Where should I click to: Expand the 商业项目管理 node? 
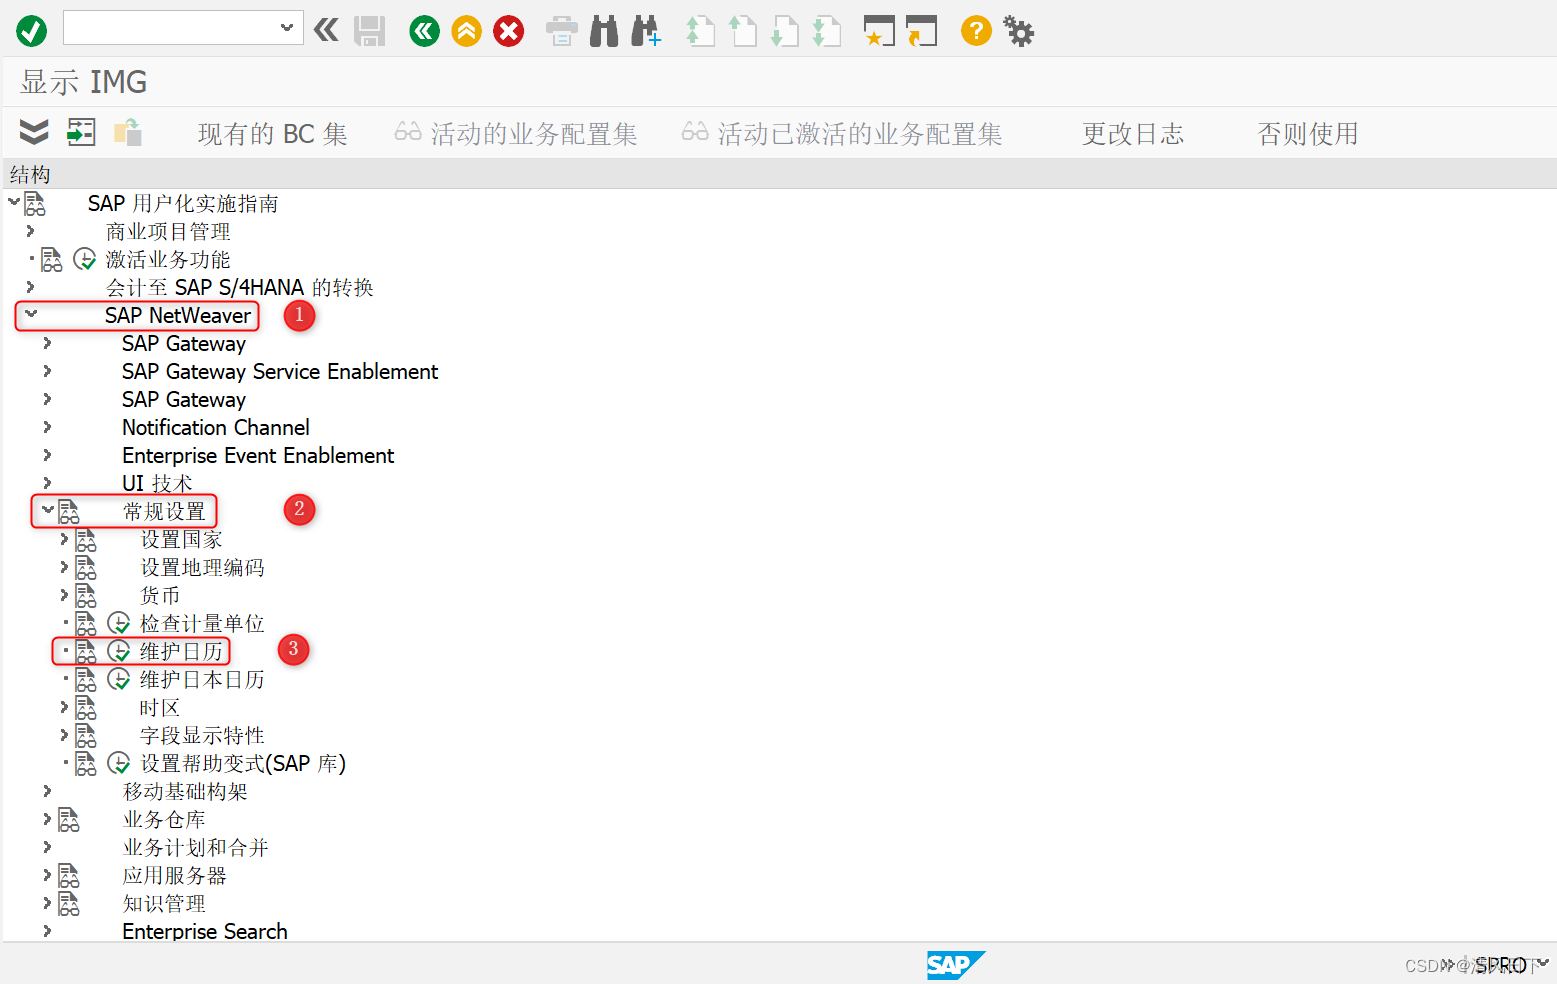coord(30,230)
